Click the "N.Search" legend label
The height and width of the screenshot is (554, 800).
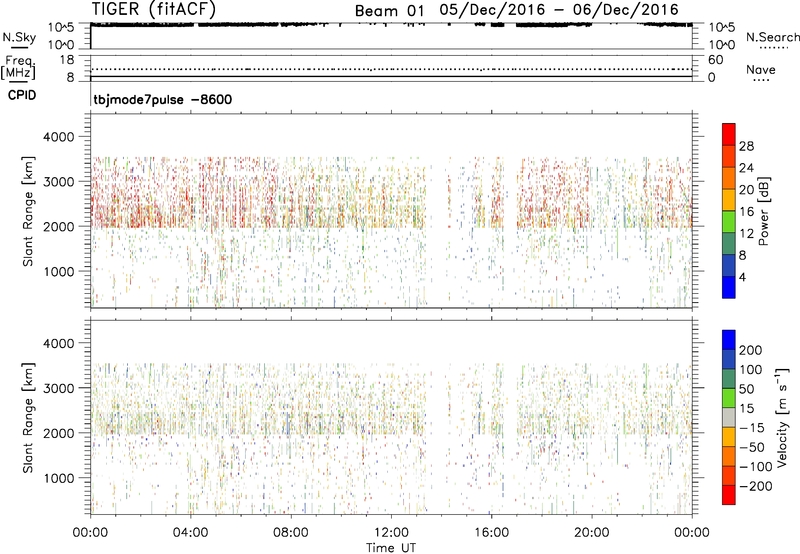pyautogui.click(x=773, y=37)
